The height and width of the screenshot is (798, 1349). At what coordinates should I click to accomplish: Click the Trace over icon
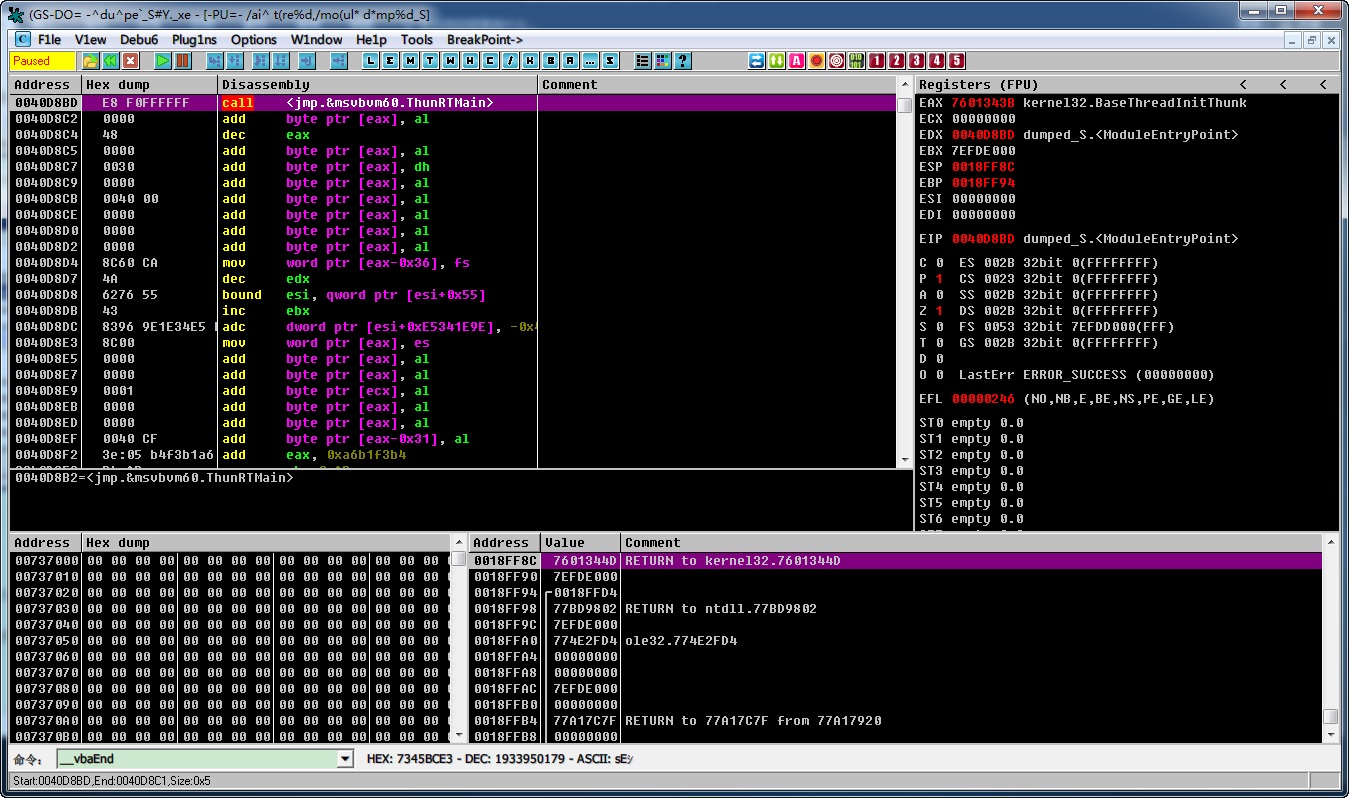coord(280,61)
